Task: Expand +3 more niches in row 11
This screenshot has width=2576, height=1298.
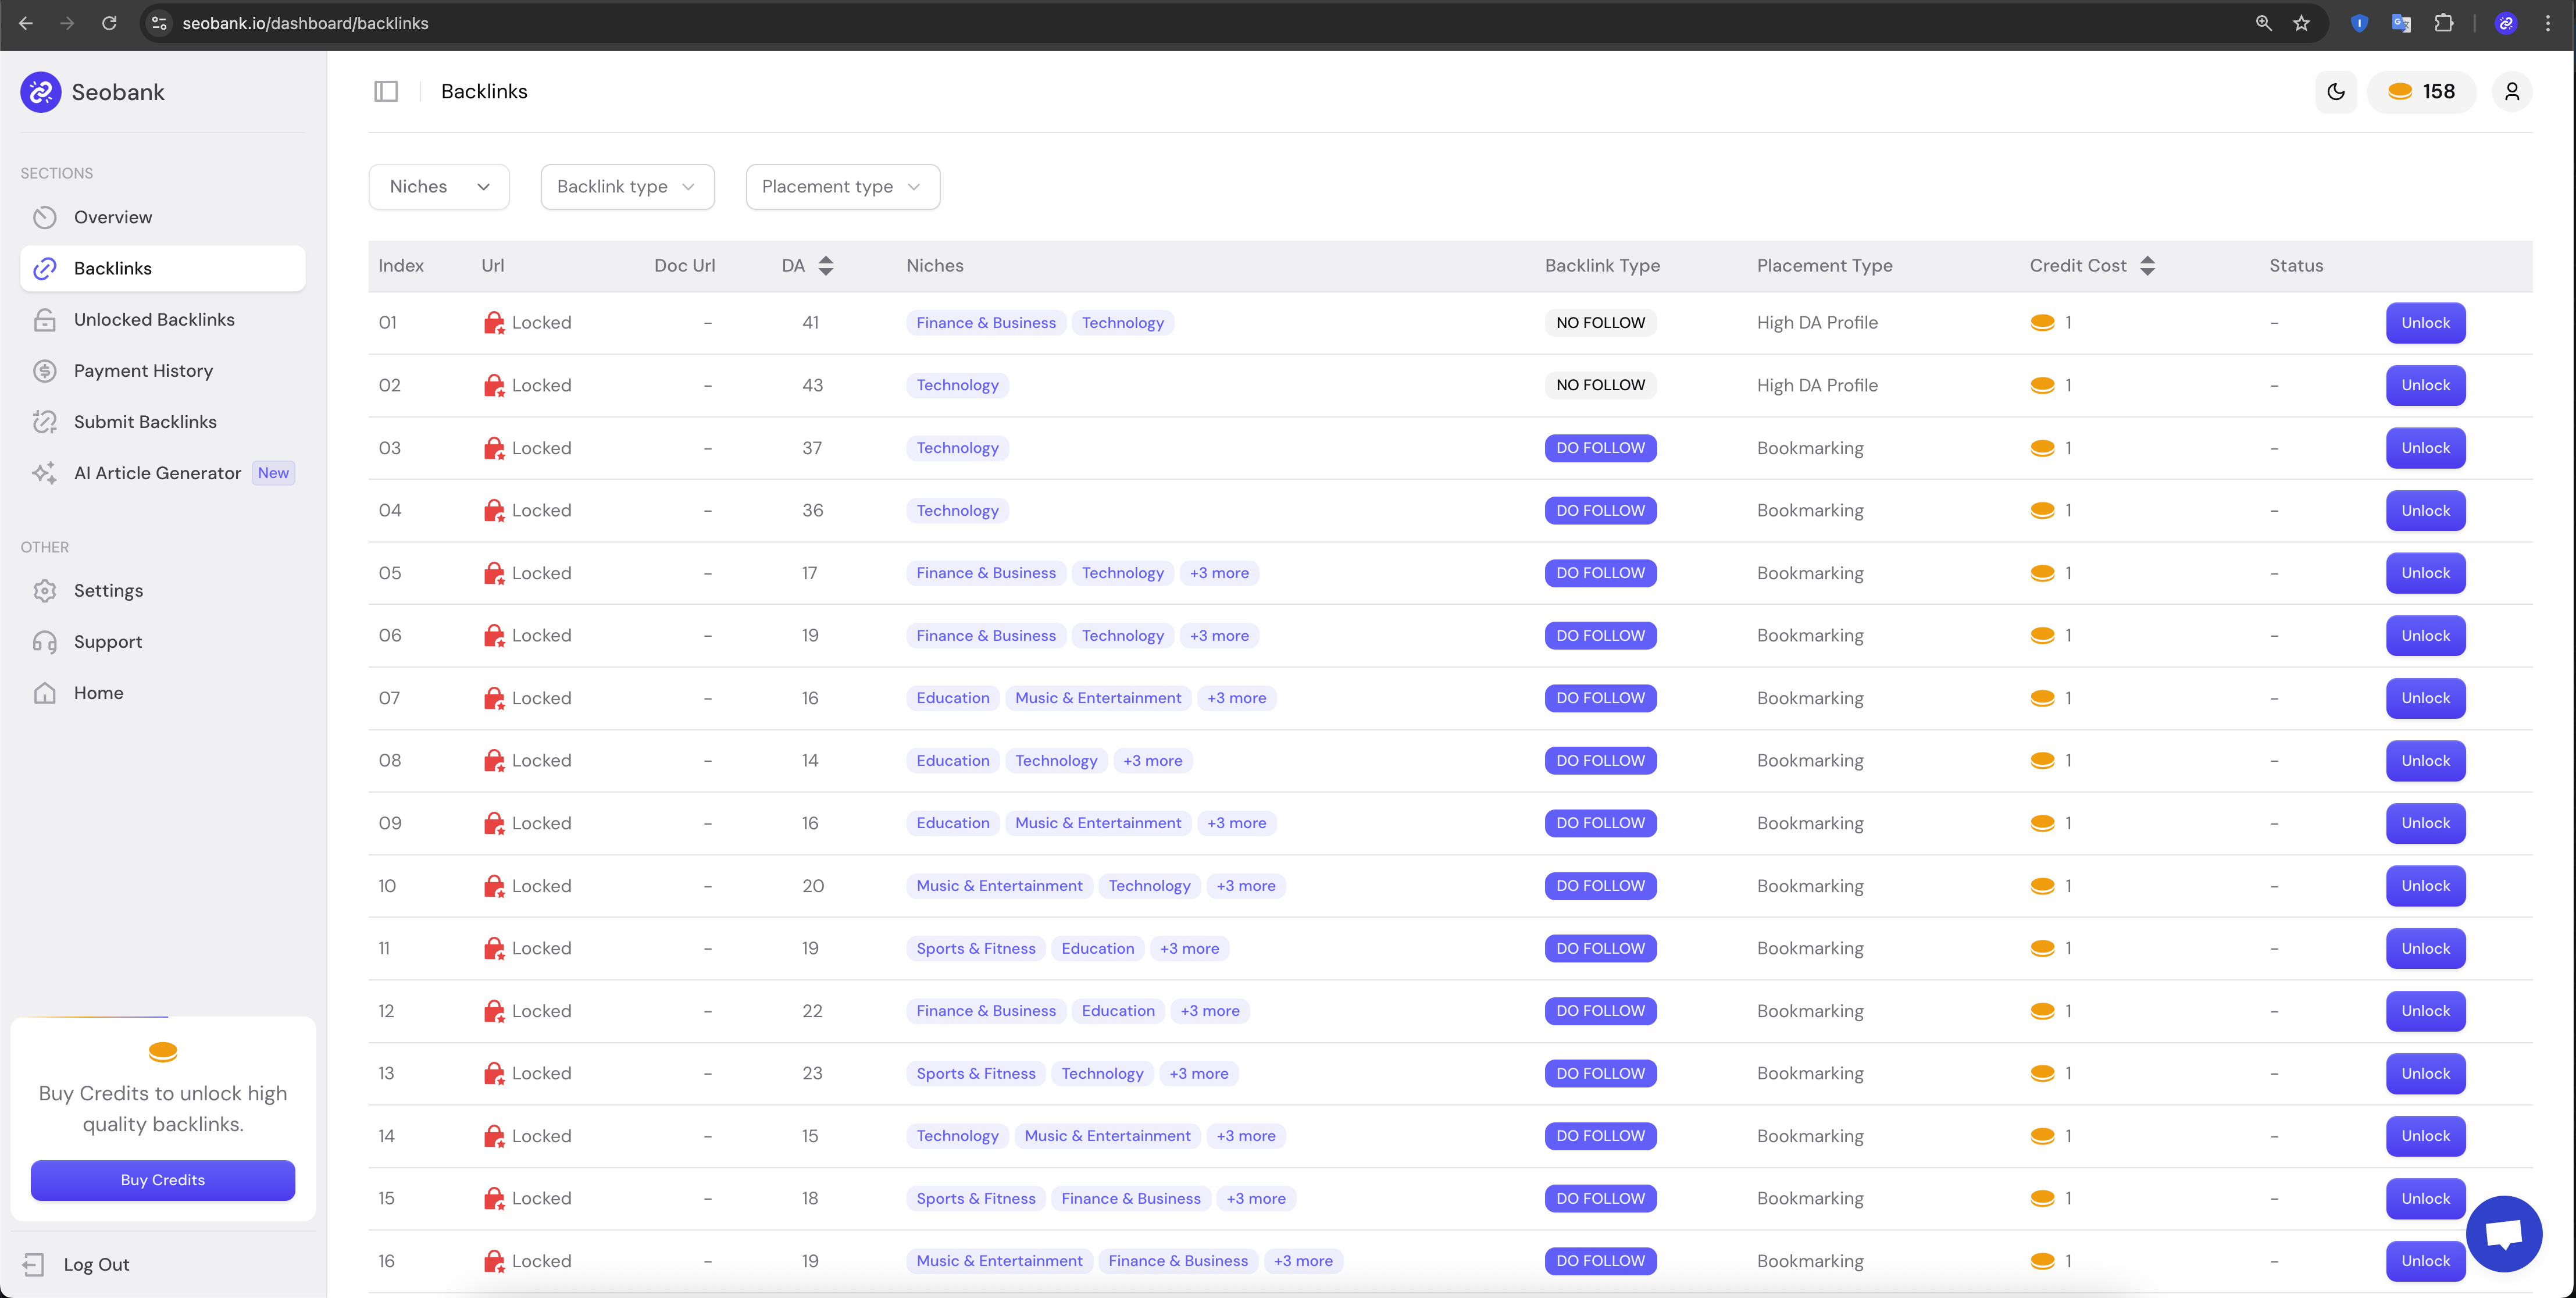Action: click(1189, 948)
